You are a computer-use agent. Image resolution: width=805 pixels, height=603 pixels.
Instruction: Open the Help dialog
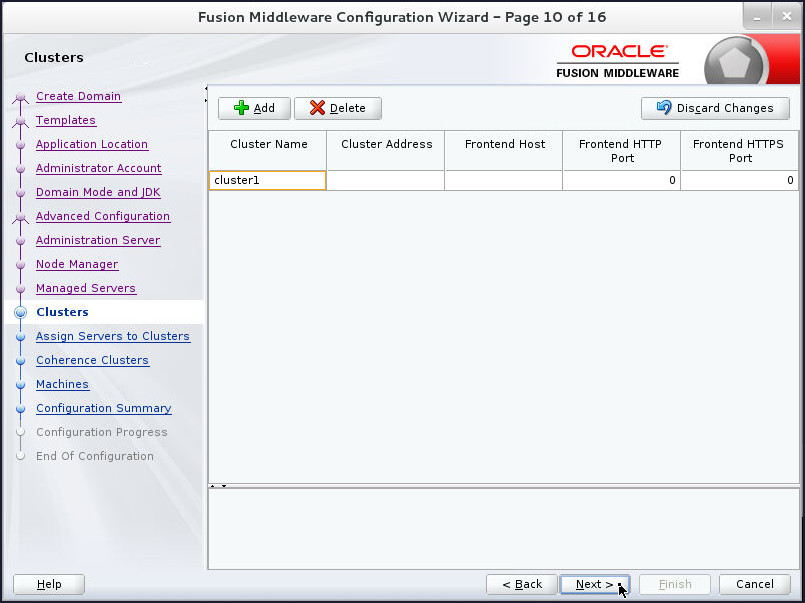click(x=48, y=584)
